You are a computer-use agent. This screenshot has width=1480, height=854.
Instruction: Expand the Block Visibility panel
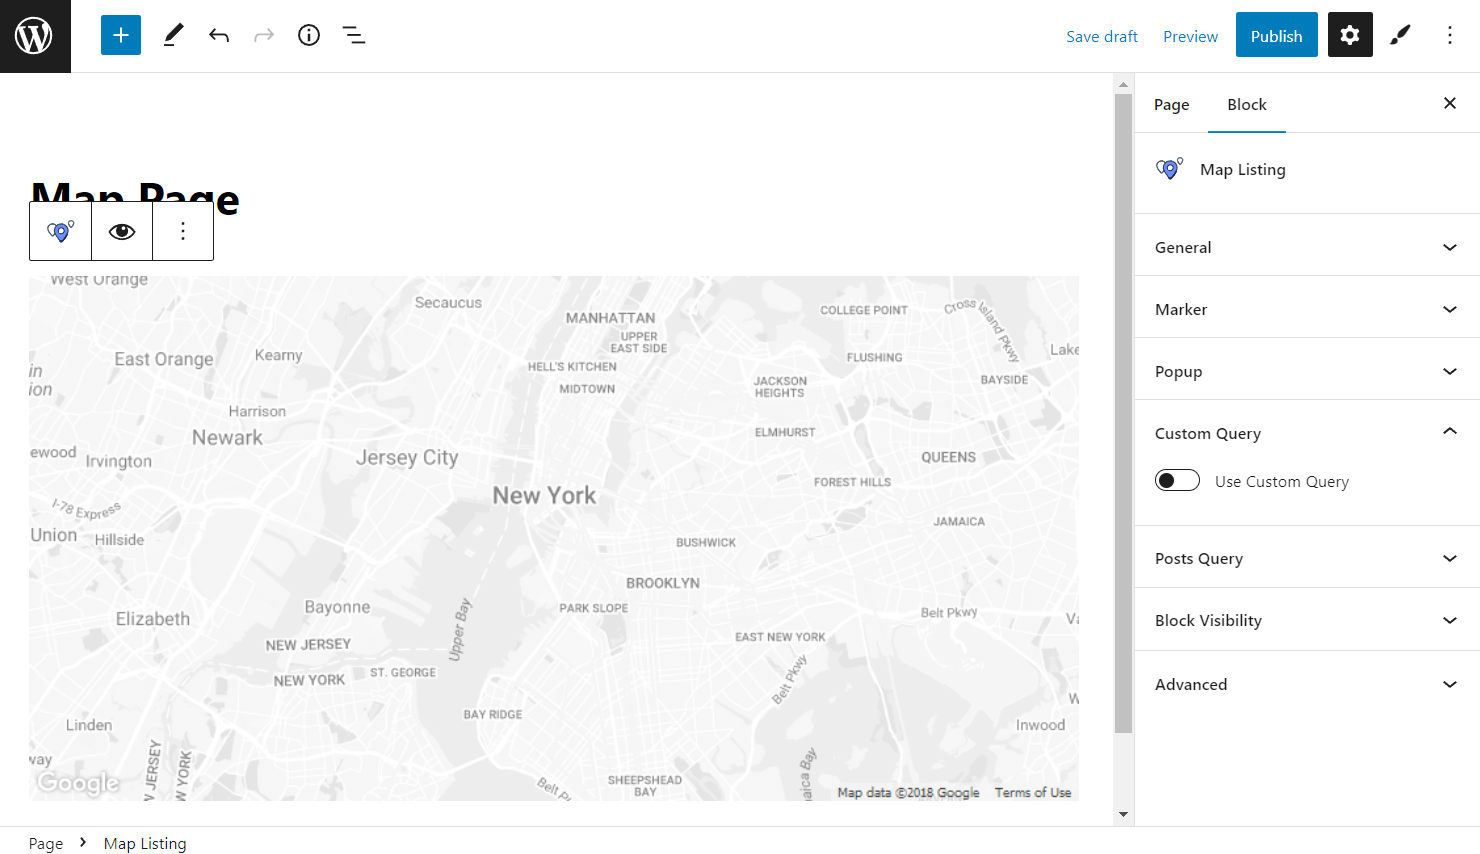pyautogui.click(x=1307, y=620)
